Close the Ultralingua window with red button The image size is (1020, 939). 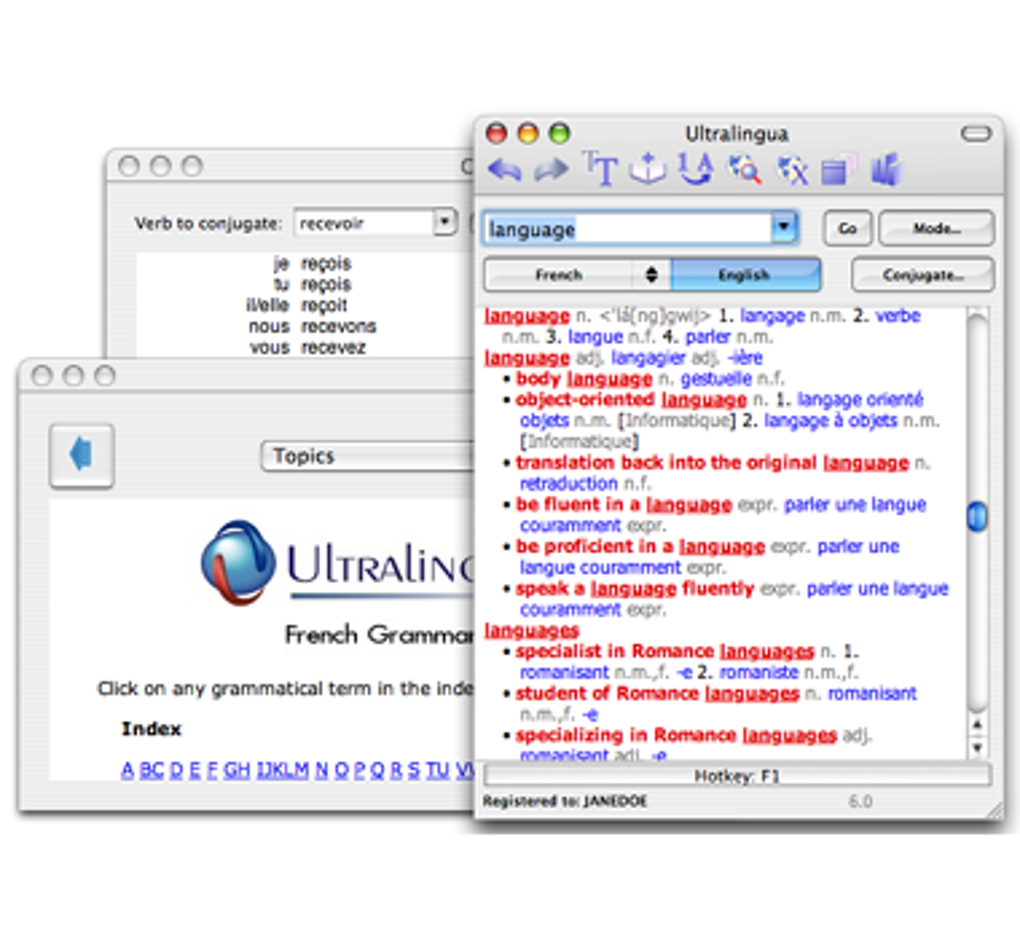(496, 133)
